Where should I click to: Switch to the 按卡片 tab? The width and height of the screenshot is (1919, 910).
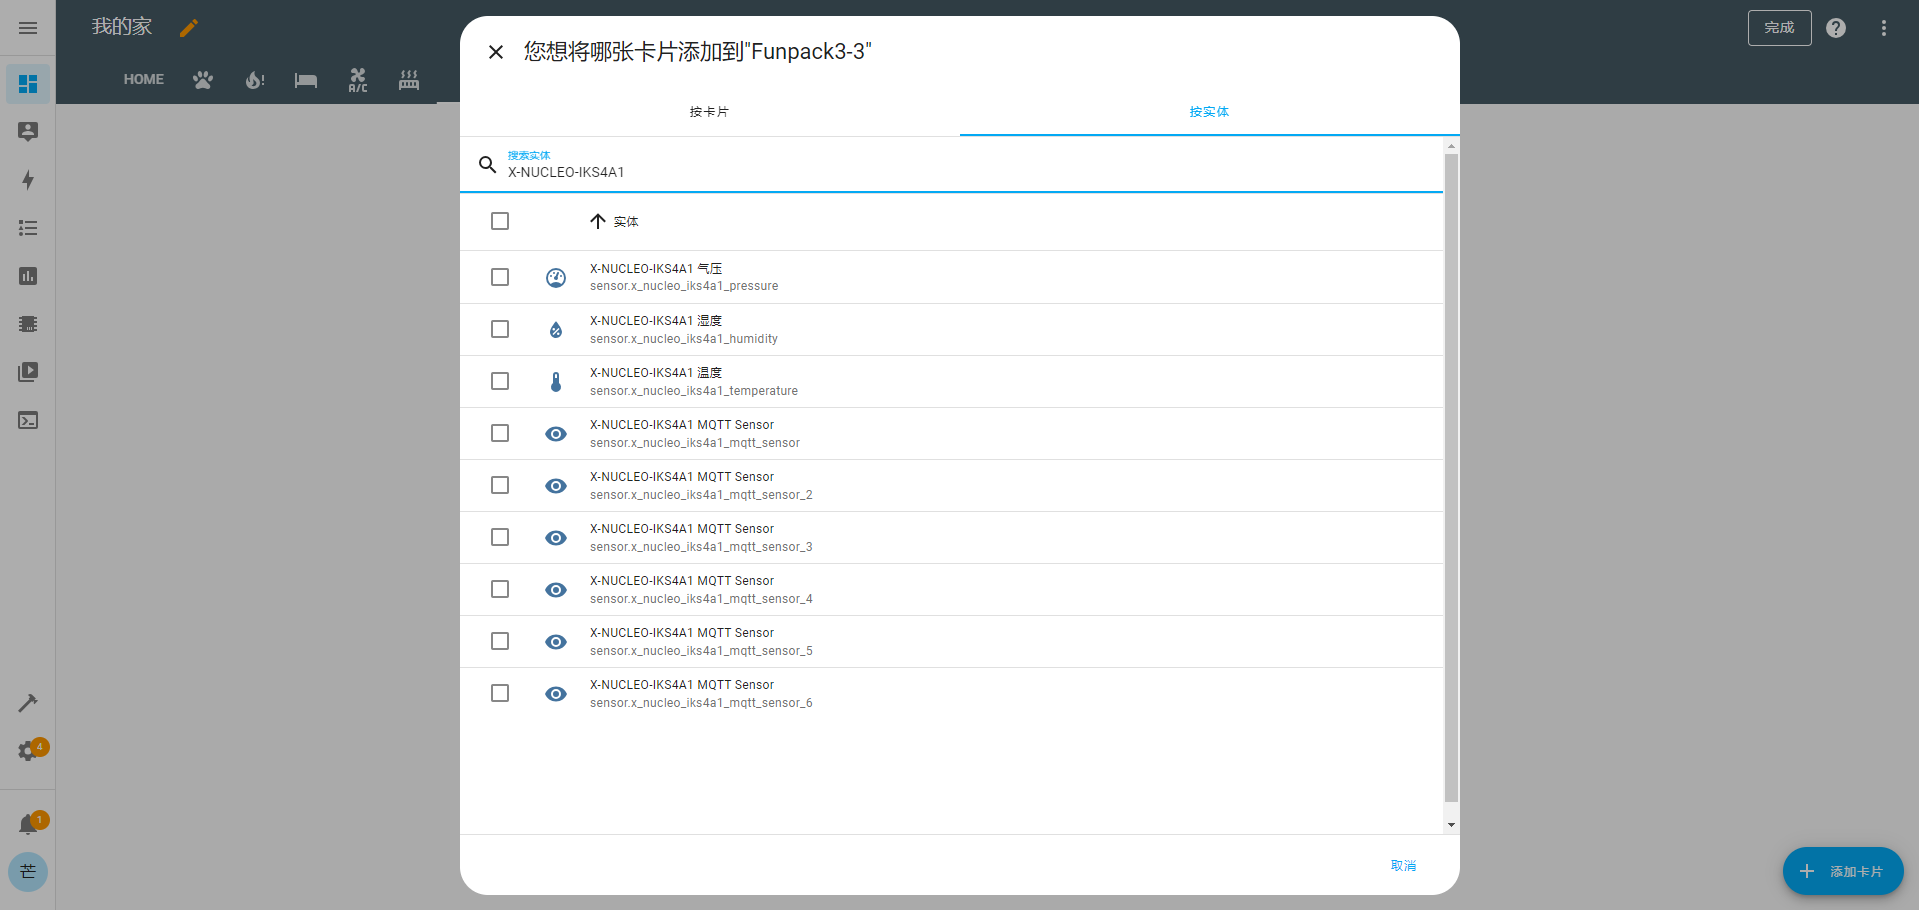click(709, 112)
